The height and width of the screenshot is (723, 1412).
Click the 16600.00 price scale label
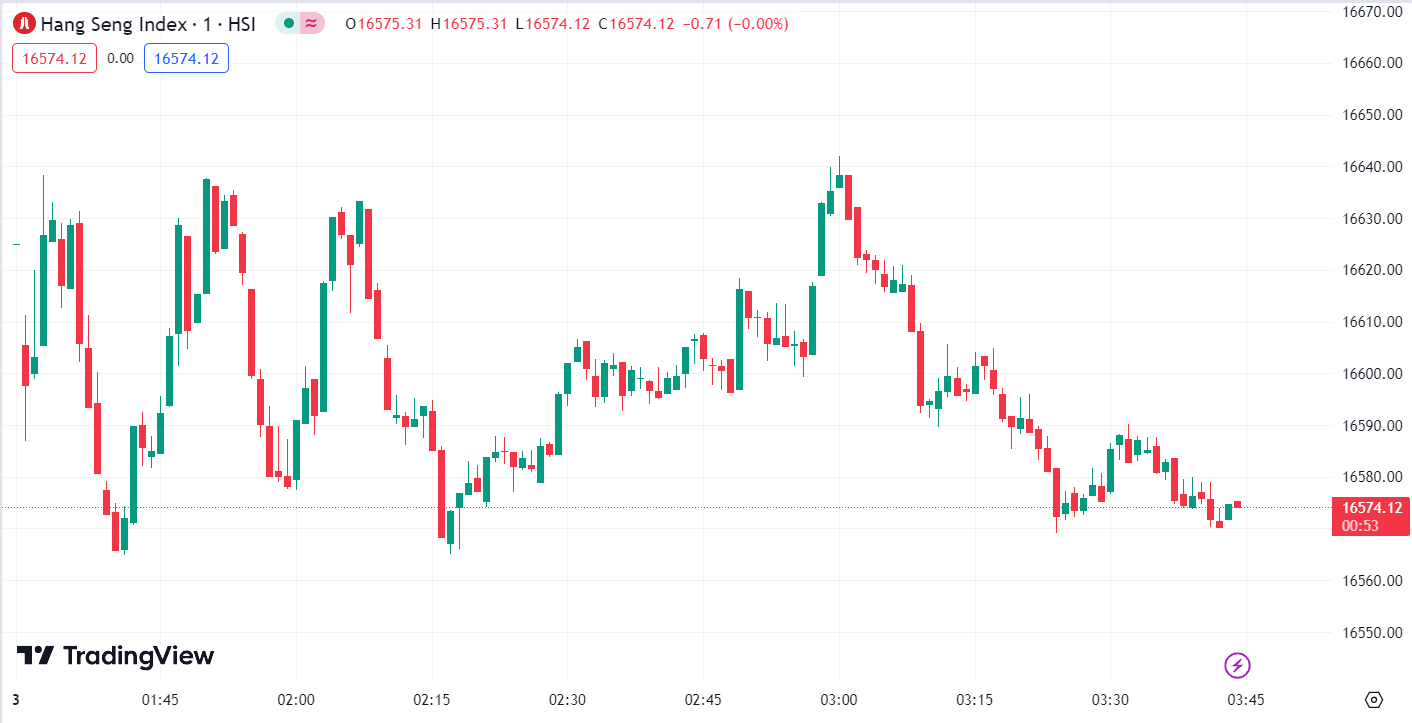point(1371,374)
